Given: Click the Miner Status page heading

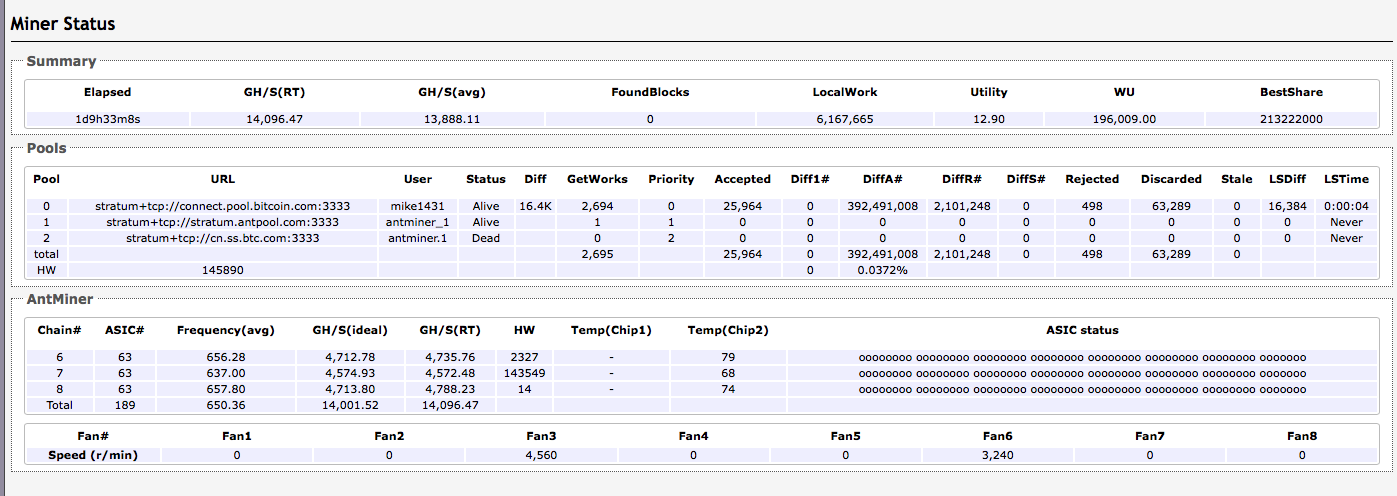Looking at the screenshot, I should pyautogui.click(x=63, y=23).
